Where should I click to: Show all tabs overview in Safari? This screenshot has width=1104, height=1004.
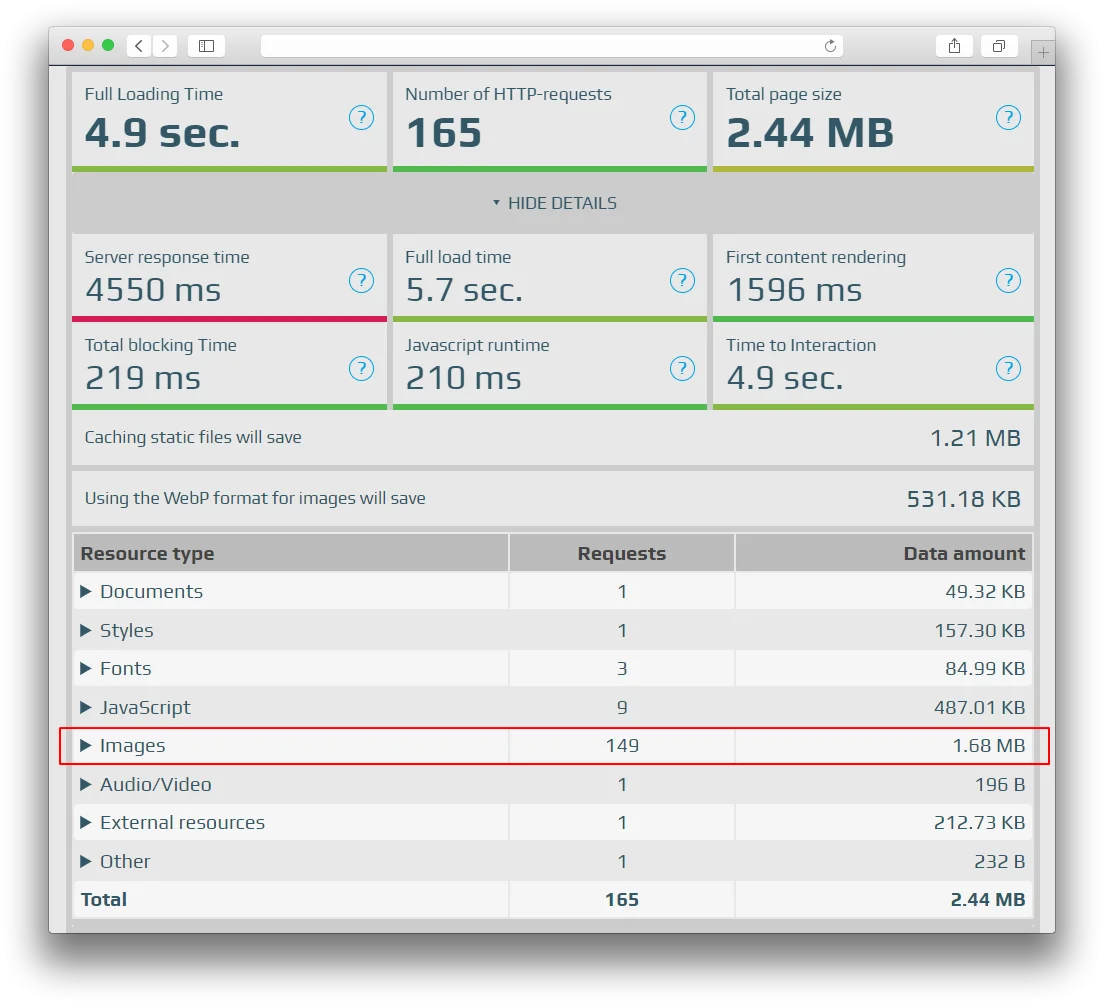pos(998,46)
